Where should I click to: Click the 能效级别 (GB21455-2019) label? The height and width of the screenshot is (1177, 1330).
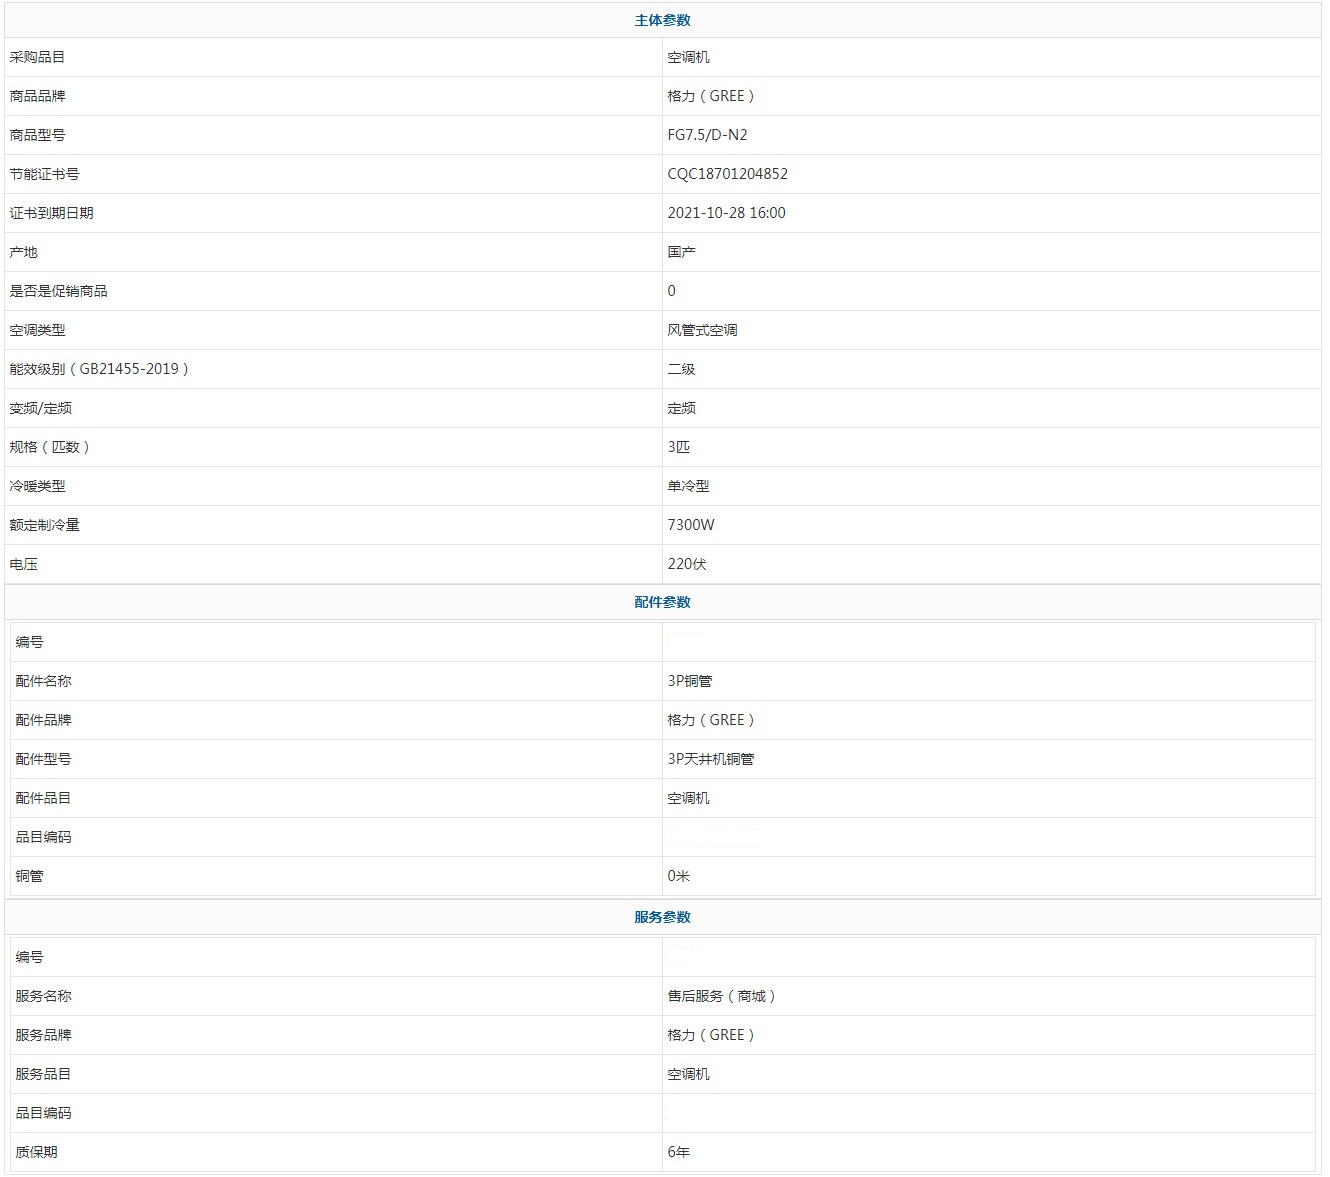tap(99, 369)
